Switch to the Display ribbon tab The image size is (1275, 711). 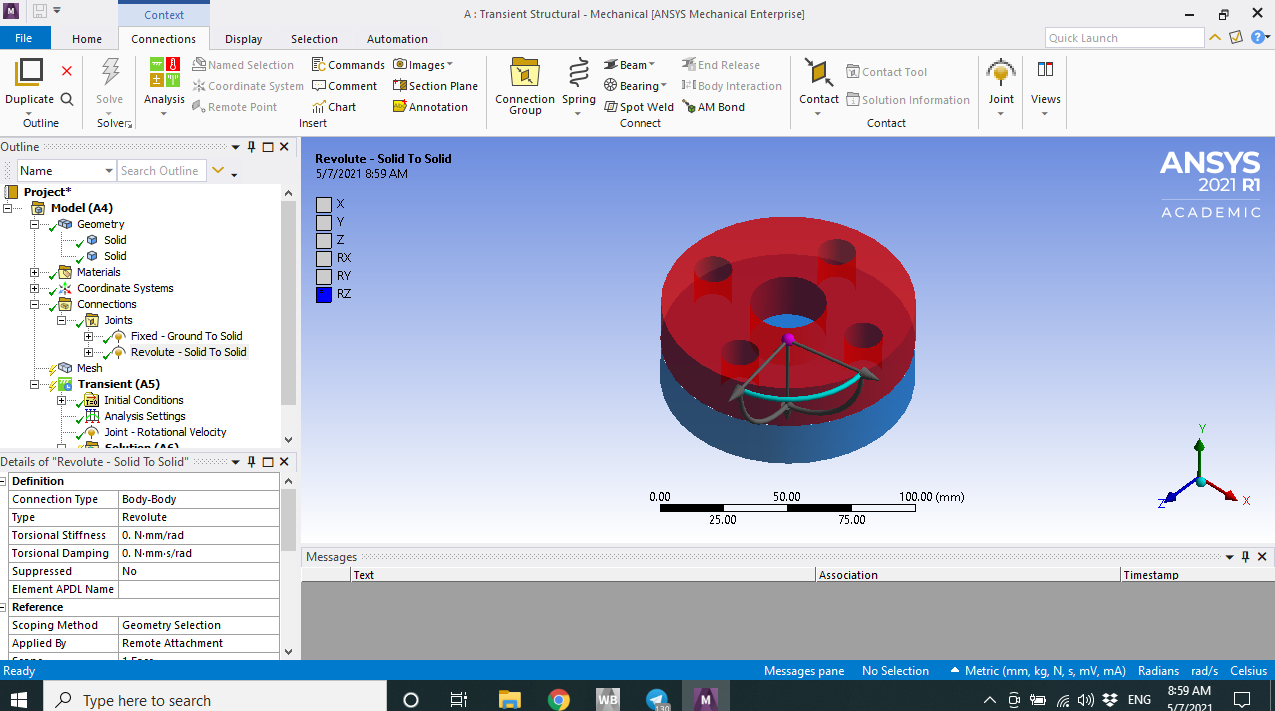coord(243,39)
